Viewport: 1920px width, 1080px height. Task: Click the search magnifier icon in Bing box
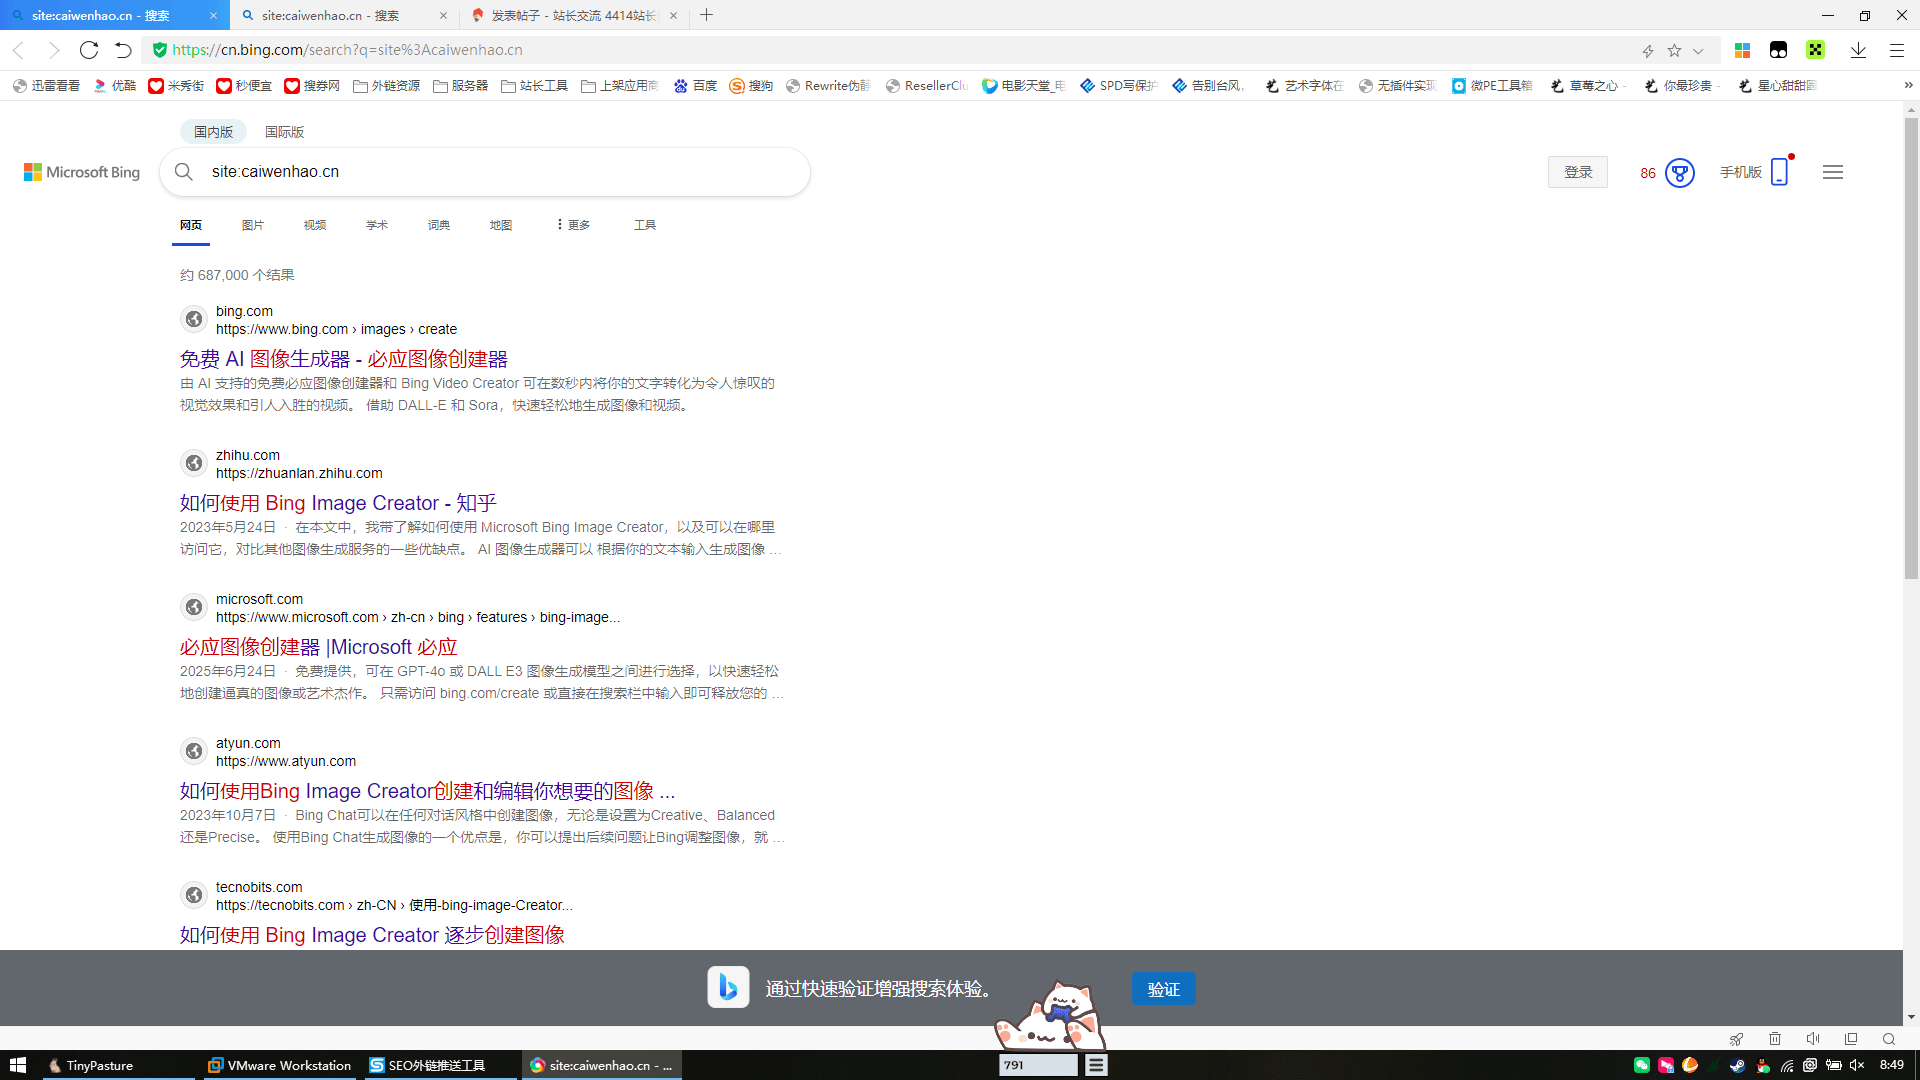coord(184,172)
